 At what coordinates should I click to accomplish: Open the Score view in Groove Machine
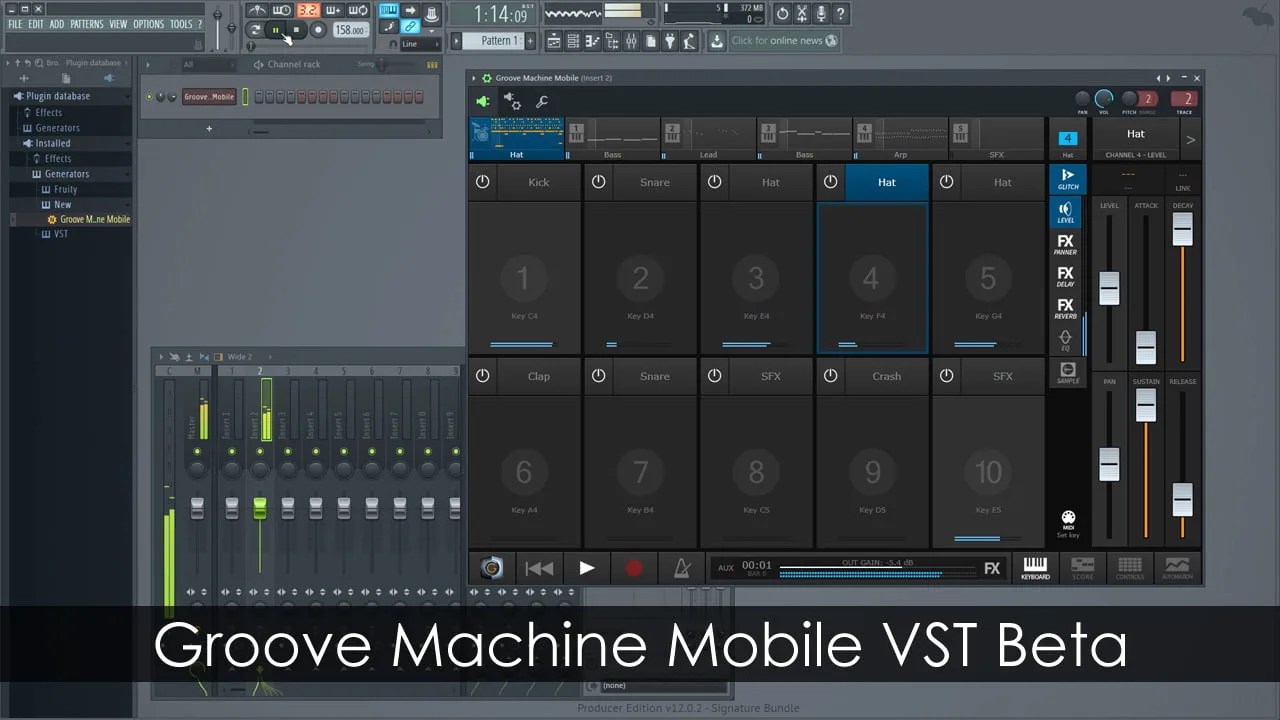1081,568
